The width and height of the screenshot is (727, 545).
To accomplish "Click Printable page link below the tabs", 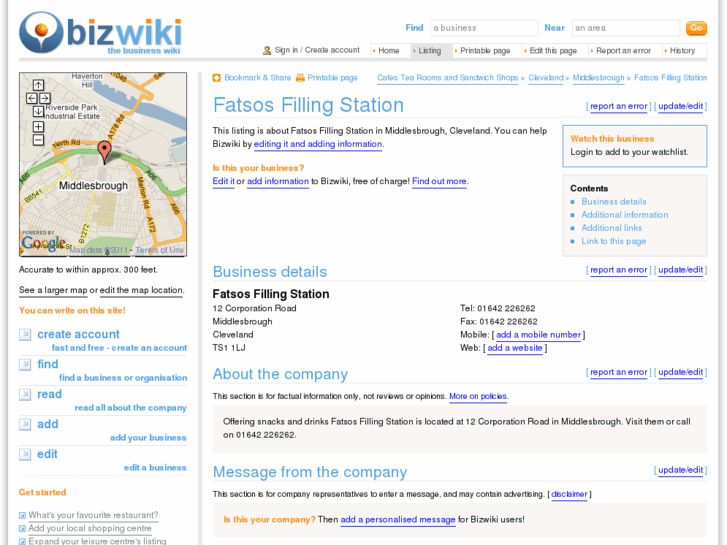I will click(332, 78).
